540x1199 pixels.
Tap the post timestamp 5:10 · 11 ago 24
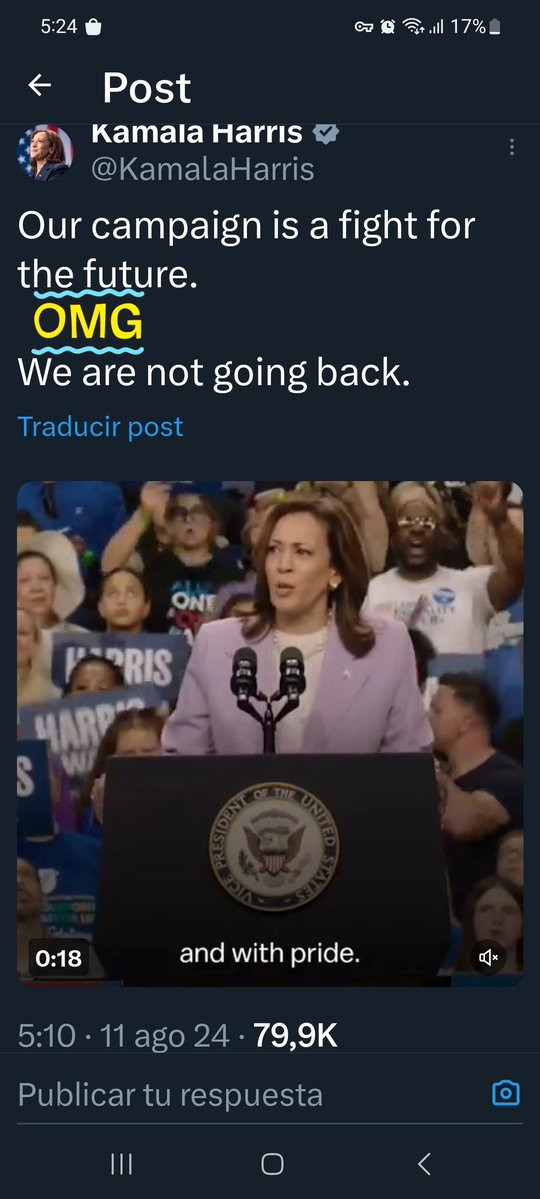pyautogui.click(x=124, y=1036)
